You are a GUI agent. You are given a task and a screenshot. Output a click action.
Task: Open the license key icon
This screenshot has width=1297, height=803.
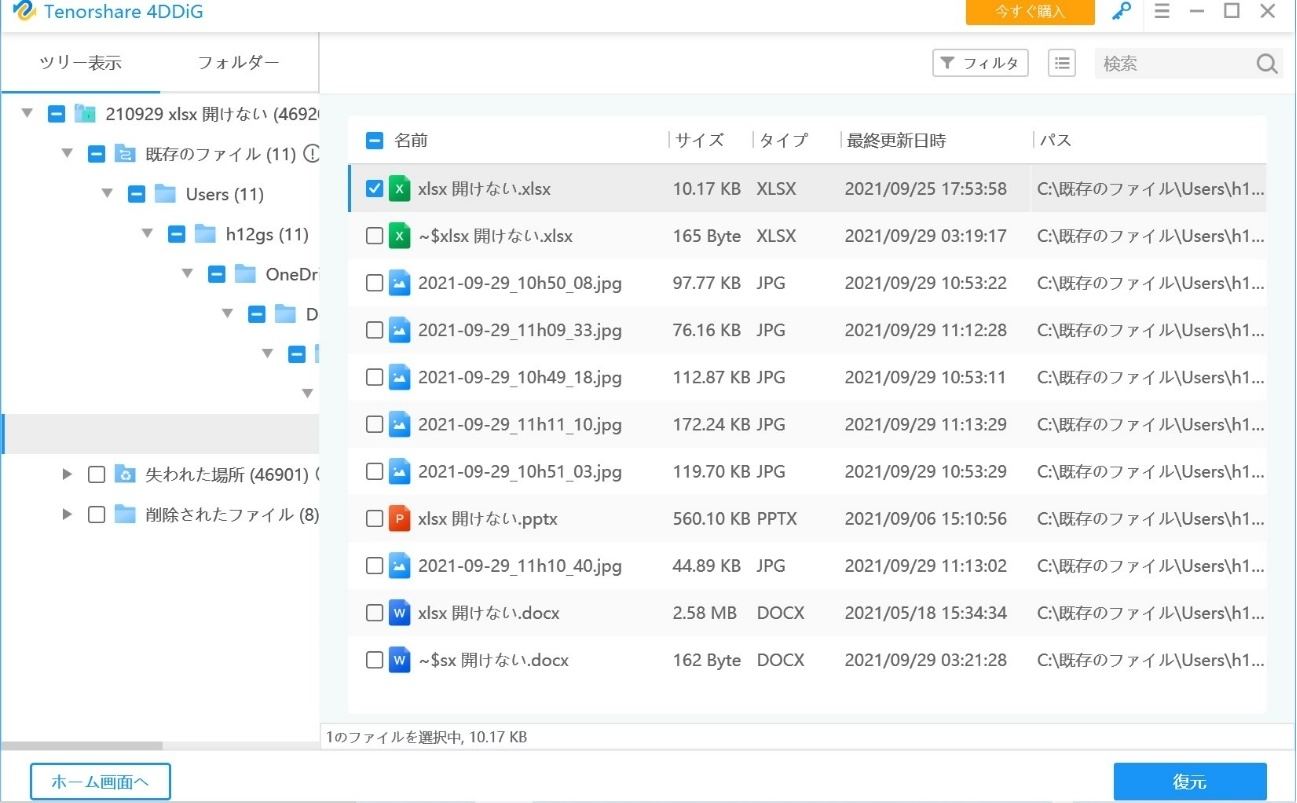coord(1123,12)
